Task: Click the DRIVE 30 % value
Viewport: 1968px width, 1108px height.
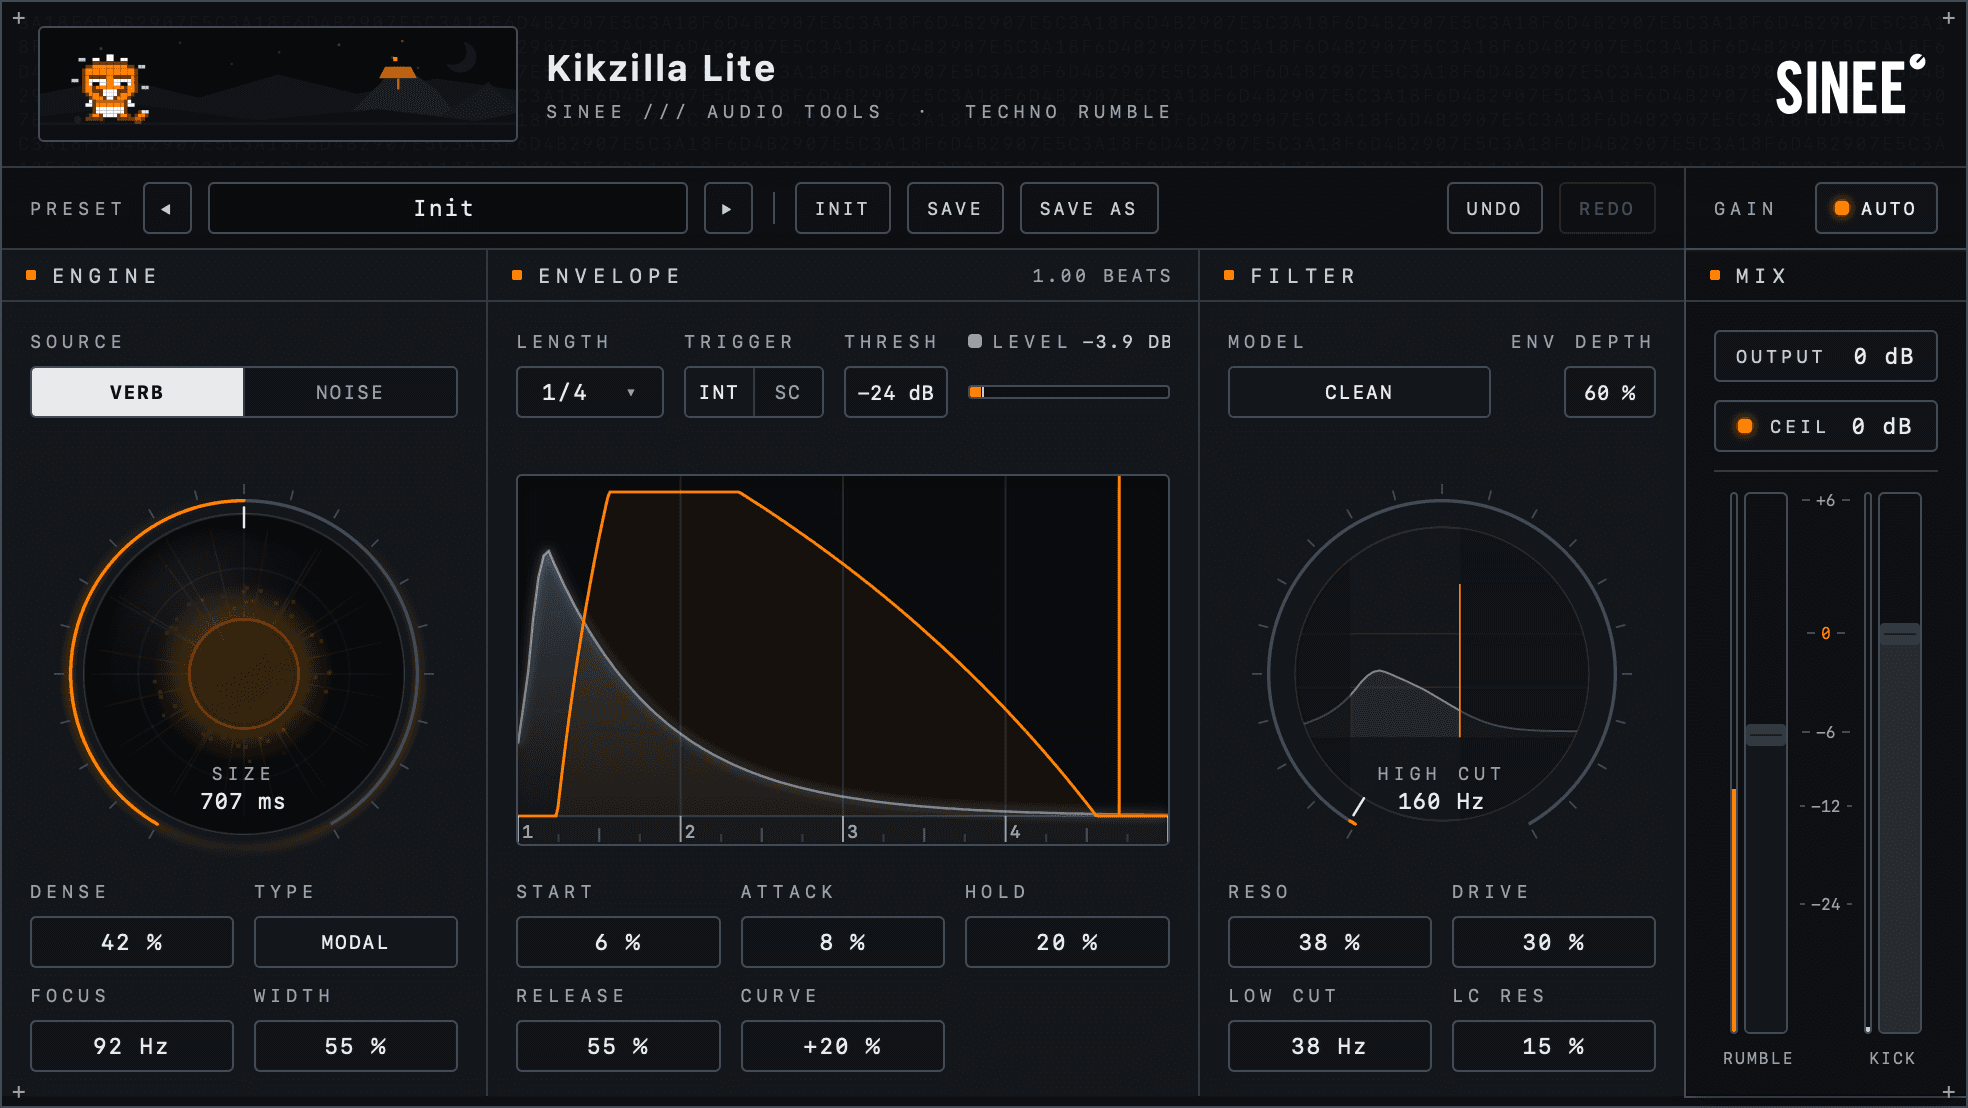Action: [x=1554, y=942]
